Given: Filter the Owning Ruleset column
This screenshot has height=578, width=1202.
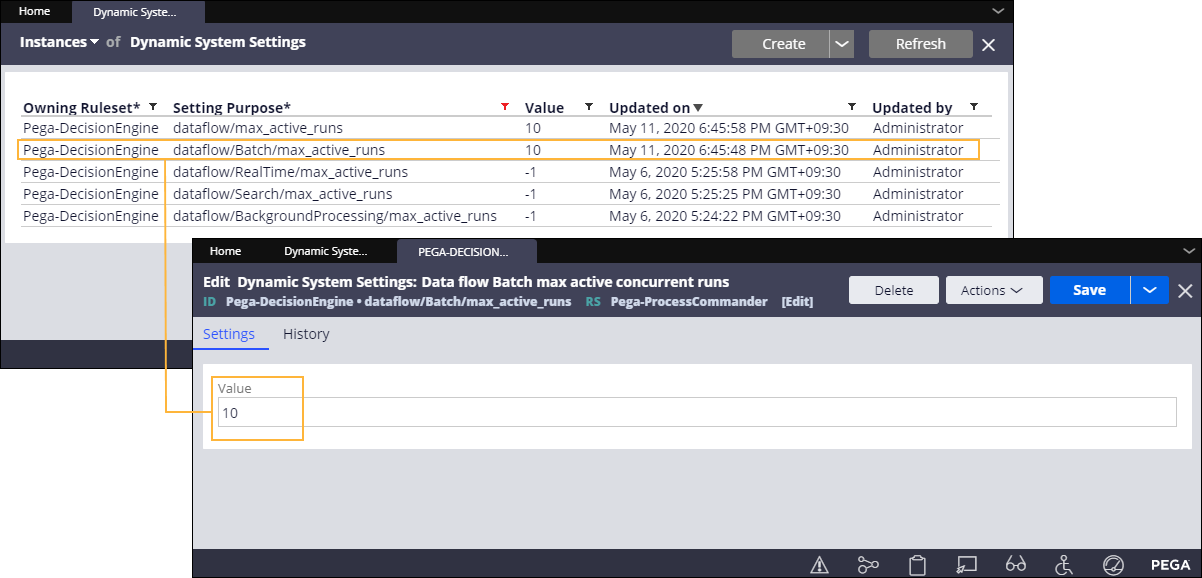Looking at the screenshot, I should tap(152, 107).
